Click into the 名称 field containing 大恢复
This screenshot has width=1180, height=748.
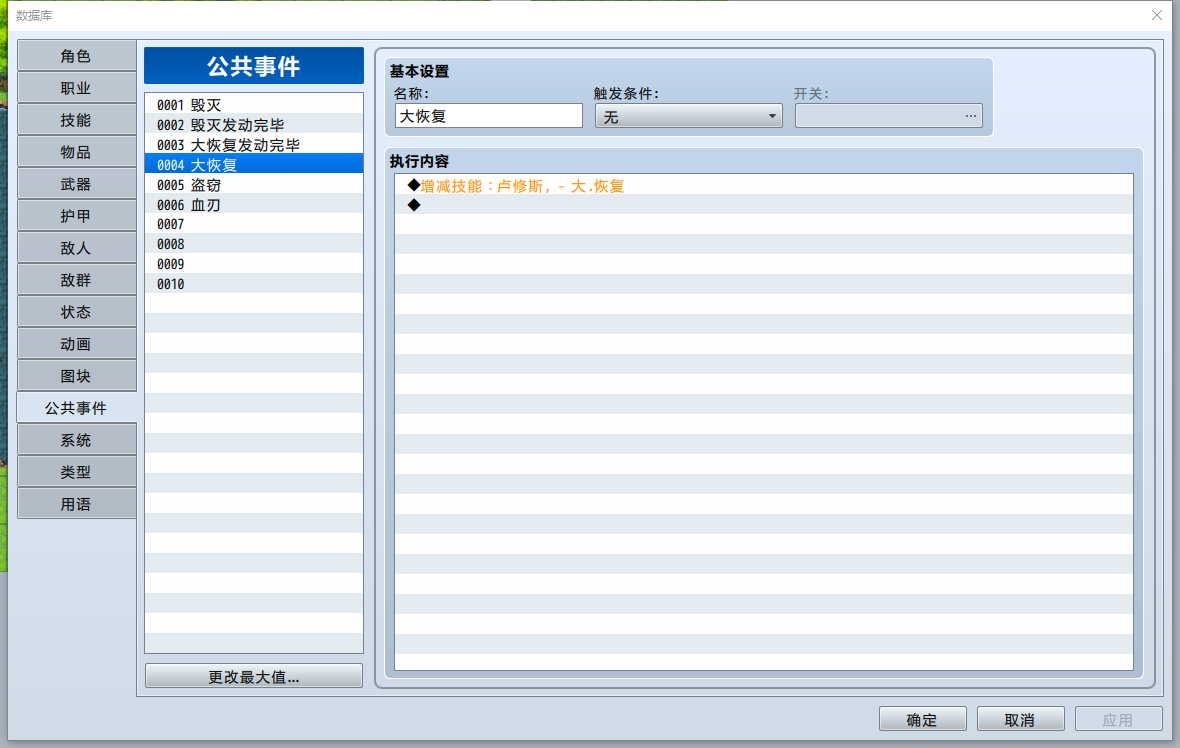click(488, 116)
